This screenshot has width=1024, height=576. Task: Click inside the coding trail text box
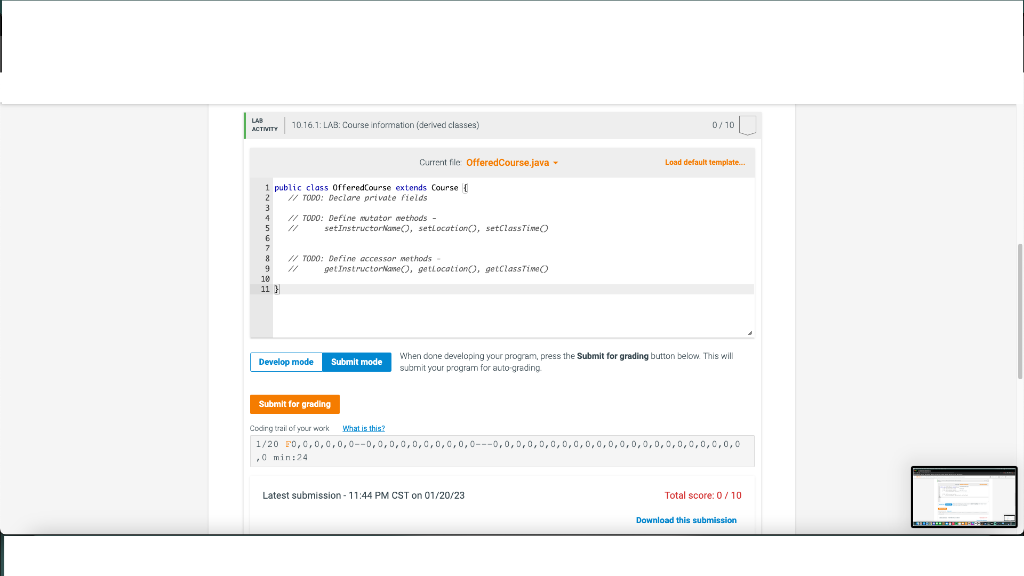point(500,451)
